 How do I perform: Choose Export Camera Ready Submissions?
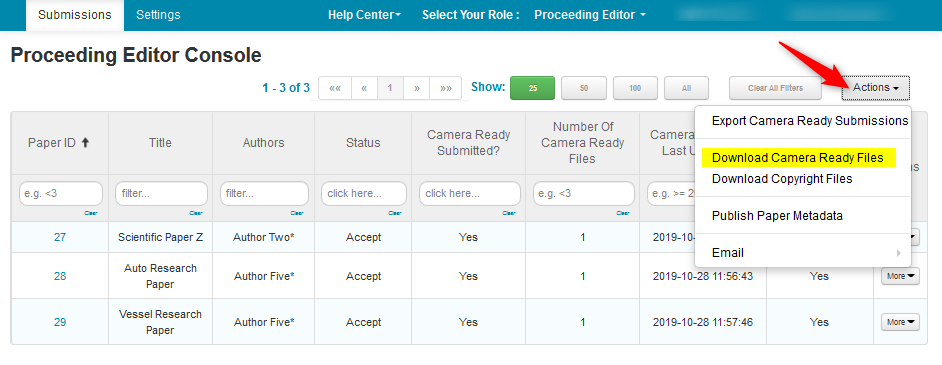tap(810, 121)
